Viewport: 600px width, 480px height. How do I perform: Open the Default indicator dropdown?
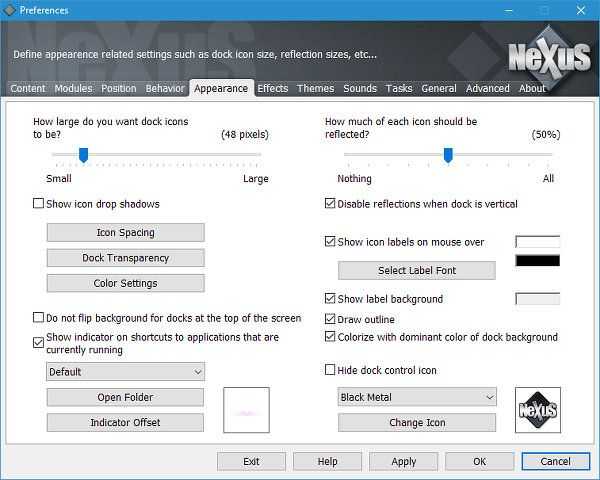click(x=125, y=372)
